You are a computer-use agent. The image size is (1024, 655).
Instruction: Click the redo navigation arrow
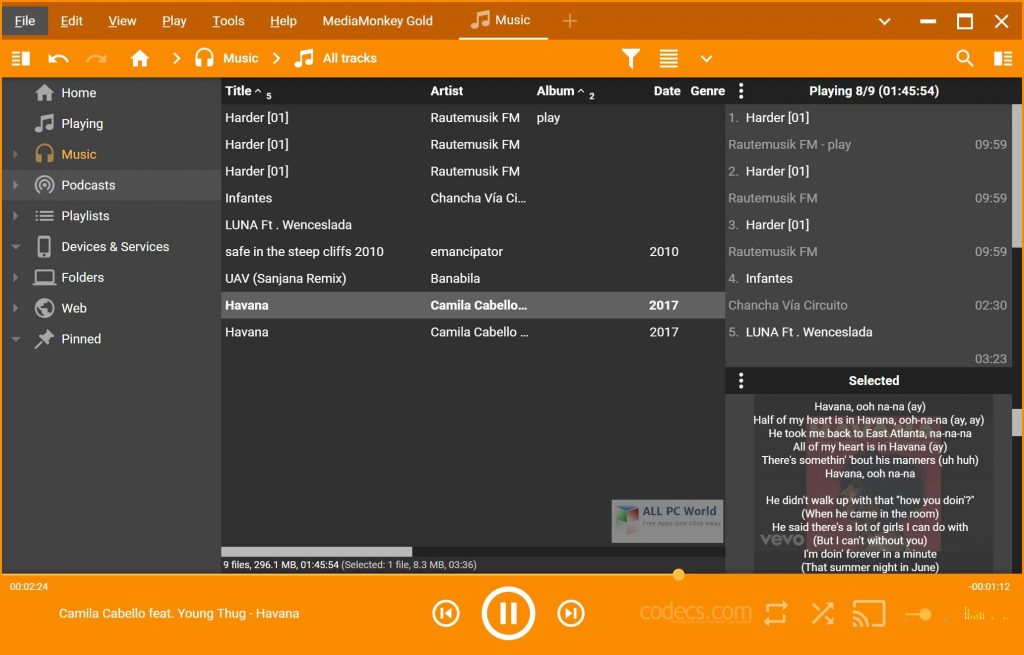pyautogui.click(x=96, y=59)
